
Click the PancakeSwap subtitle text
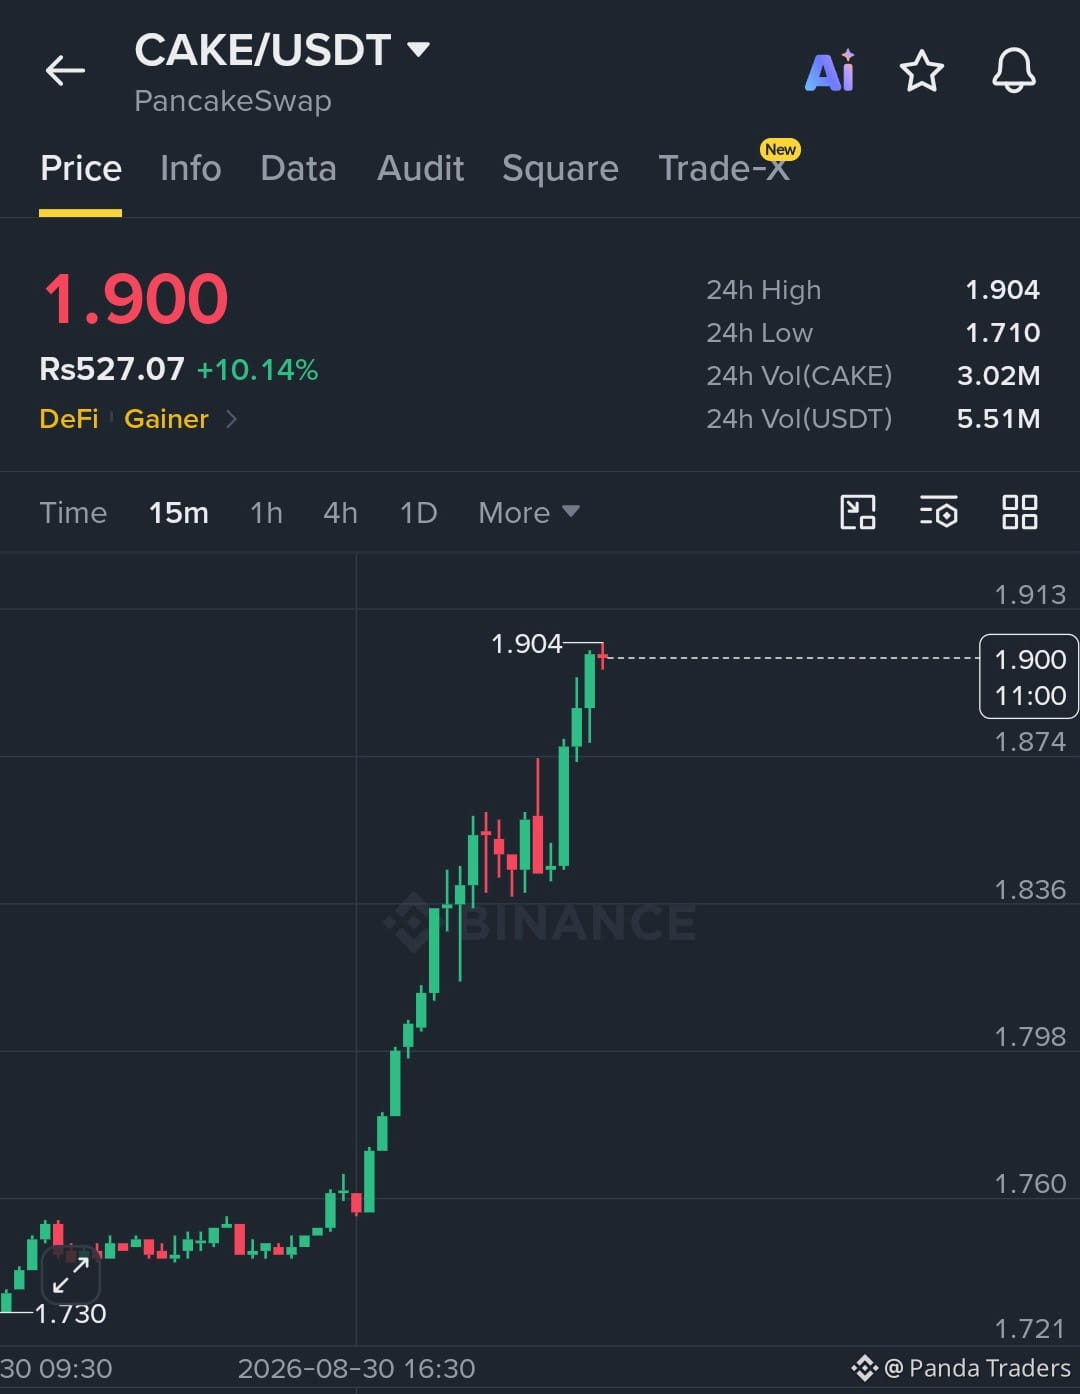tap(233, 101)
